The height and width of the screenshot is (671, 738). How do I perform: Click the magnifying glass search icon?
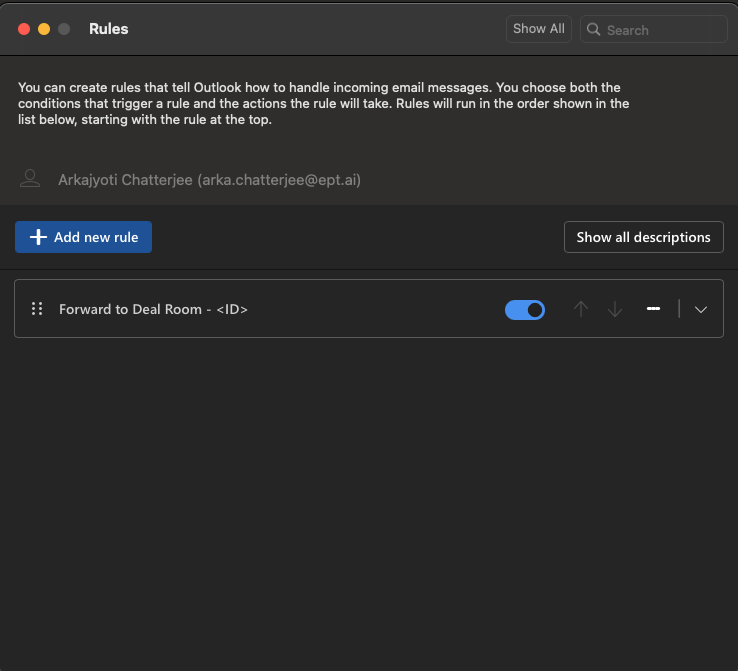click(594, 30)
